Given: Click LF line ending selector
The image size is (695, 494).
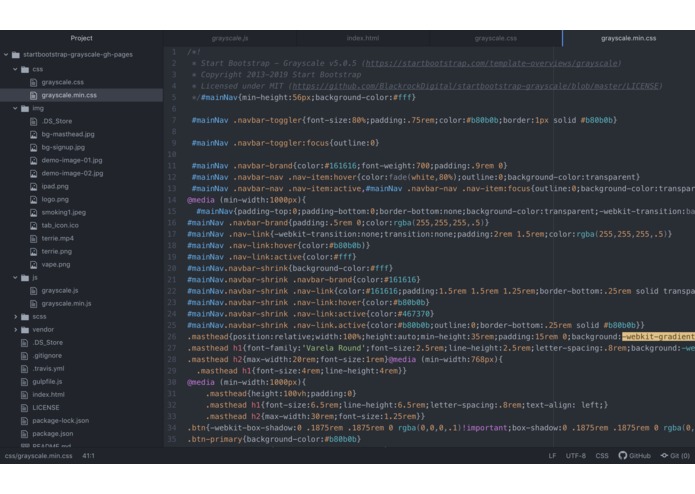Looking at the screenshot, I should (552, 455).
